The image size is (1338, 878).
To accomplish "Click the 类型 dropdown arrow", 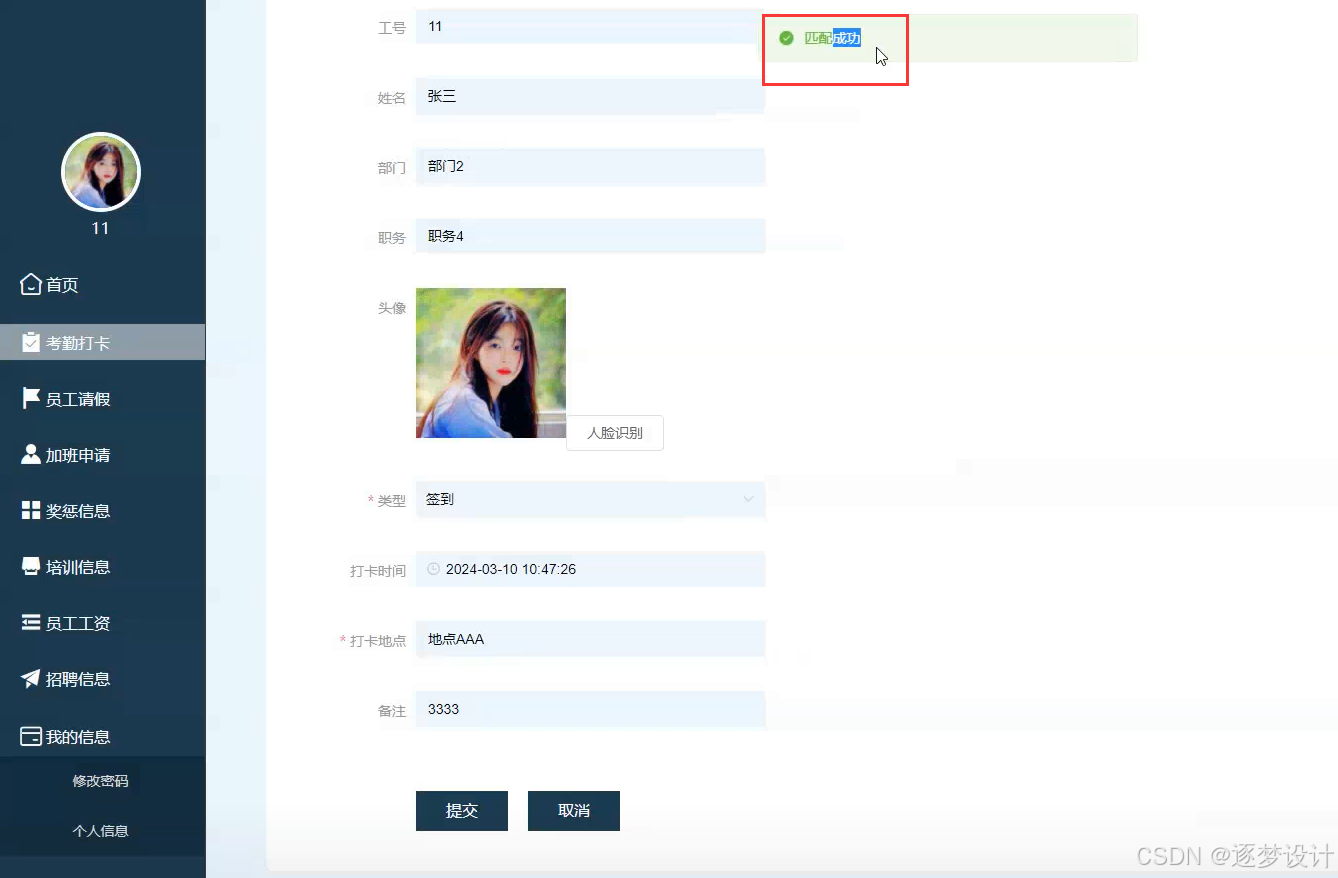I will (748, 499).
